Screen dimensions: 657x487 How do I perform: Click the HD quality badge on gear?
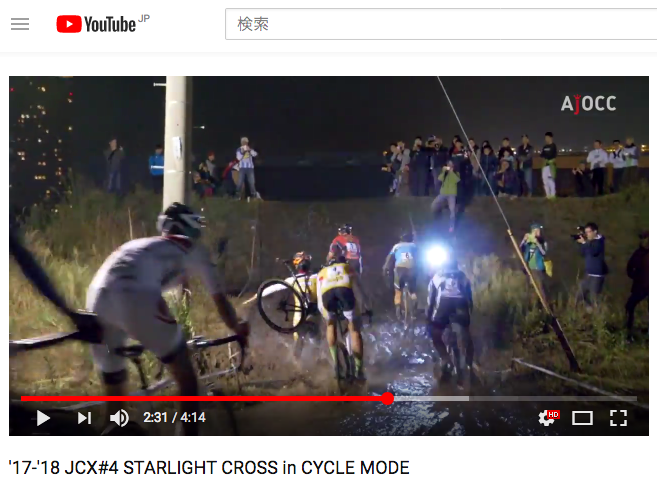pyautogui.click(x=553, y=414)
